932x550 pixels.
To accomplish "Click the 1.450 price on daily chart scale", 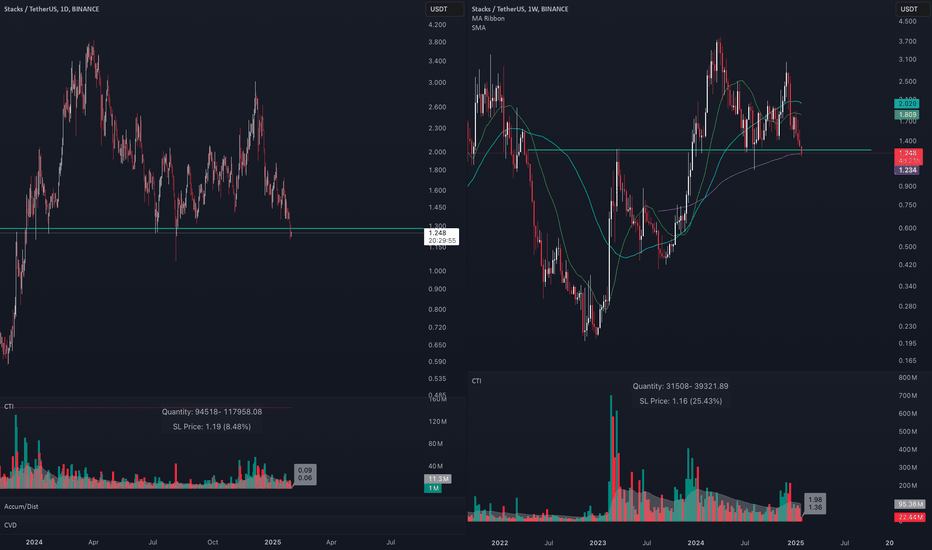I will coord(437,208).
